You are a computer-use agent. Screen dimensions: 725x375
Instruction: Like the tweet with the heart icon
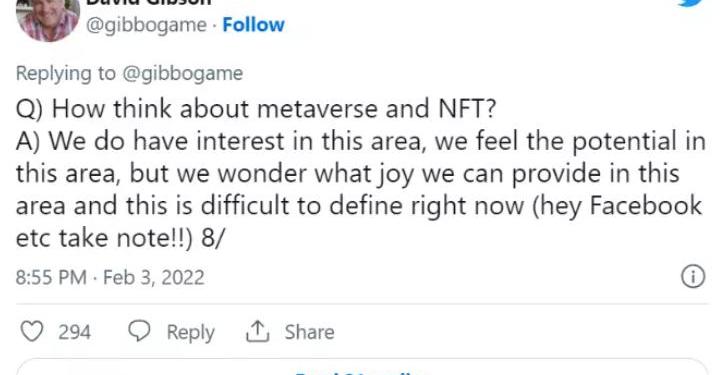click(x=32, y=332)
